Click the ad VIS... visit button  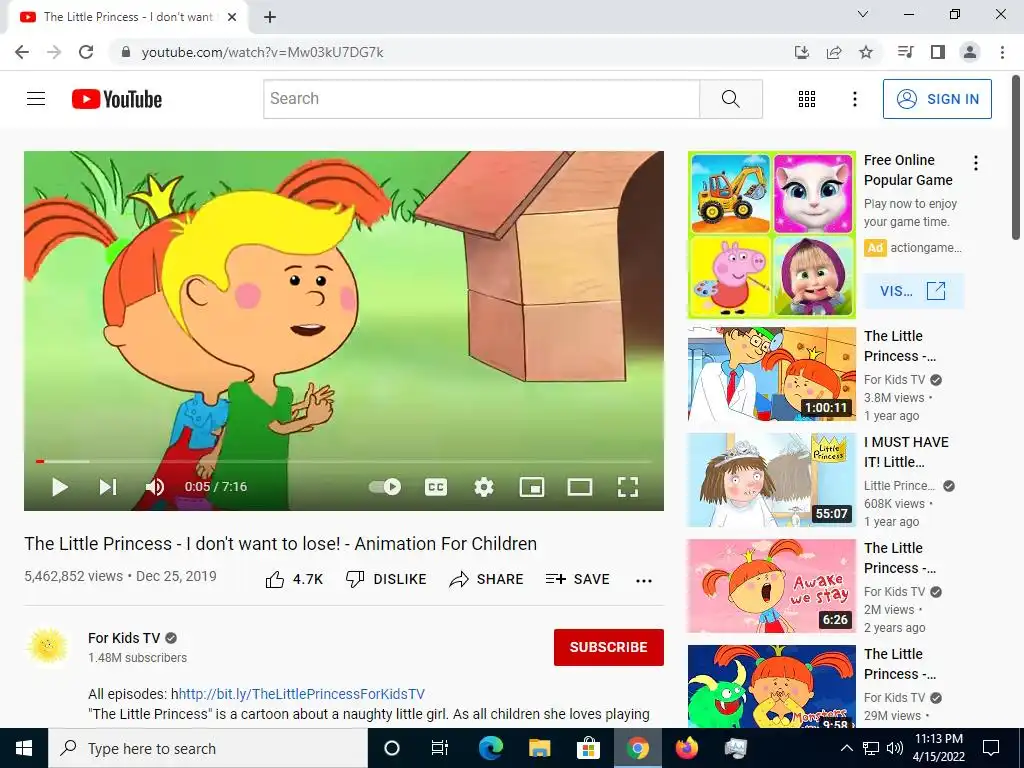click(x=913, y=291)
